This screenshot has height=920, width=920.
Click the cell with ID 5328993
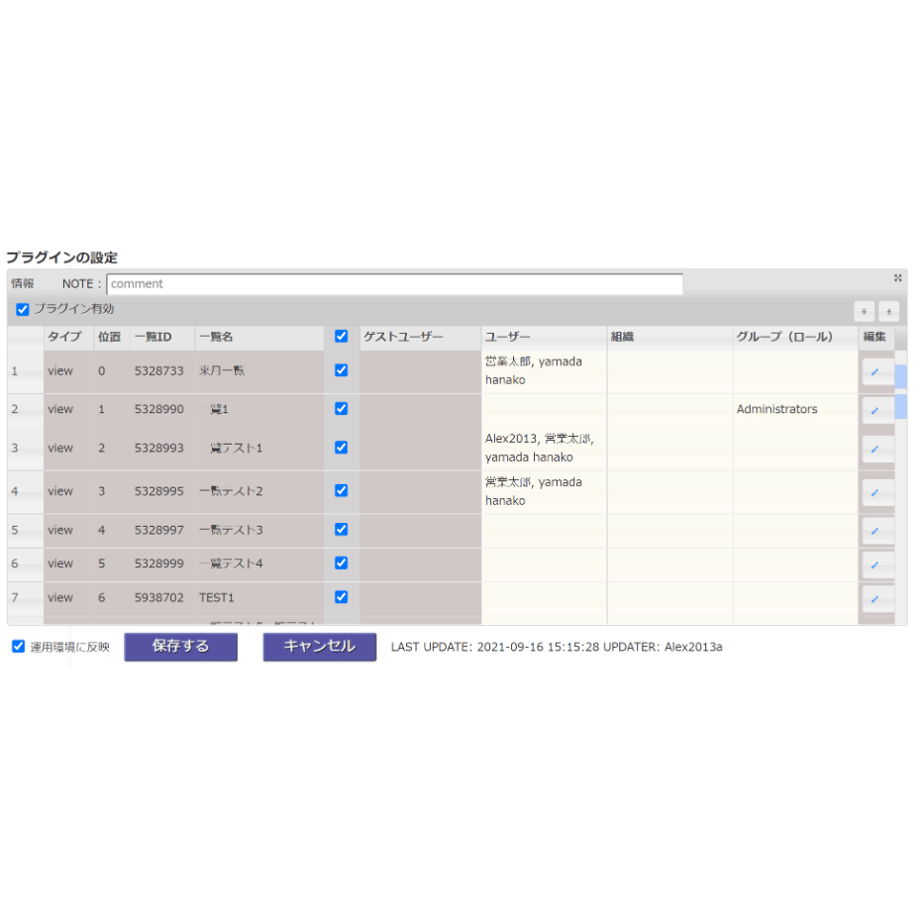coord(163,448)
